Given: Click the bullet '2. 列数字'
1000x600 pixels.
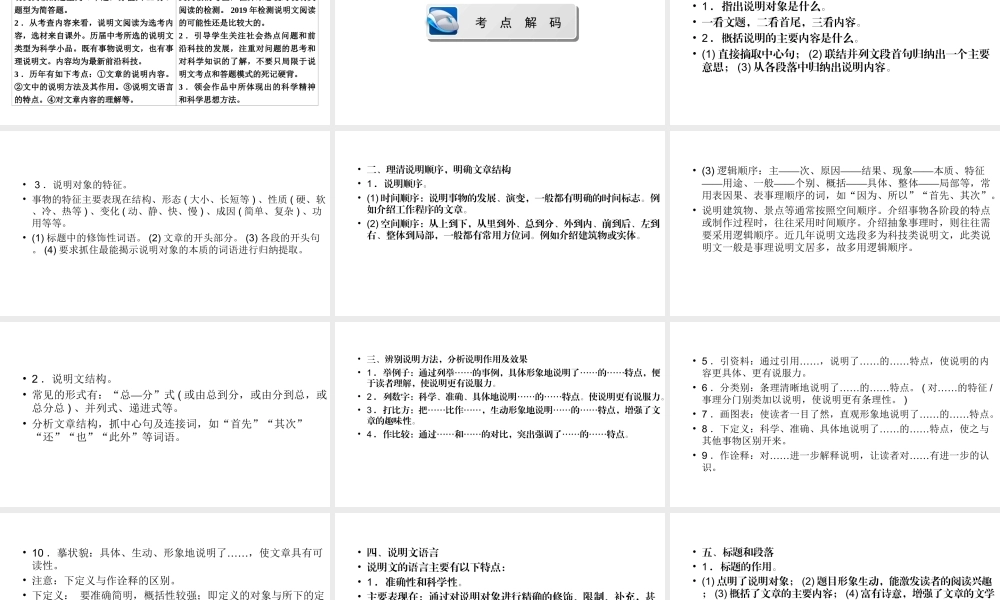Looking at the screenshot, I should pos(515,396).
